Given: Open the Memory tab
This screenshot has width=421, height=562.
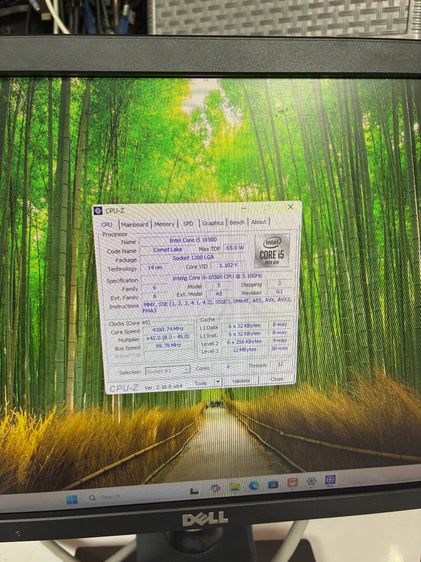Looking at the screenshot, I should pyautogui.click(x=164, y=224).
